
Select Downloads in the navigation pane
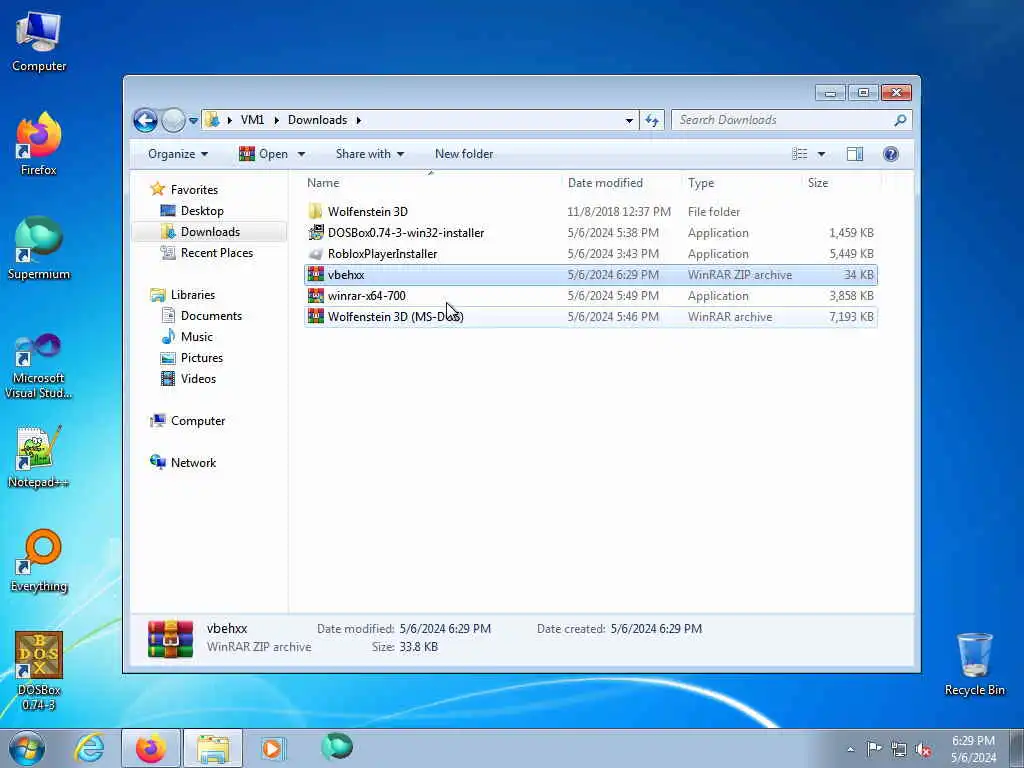(x=210, y=232)
